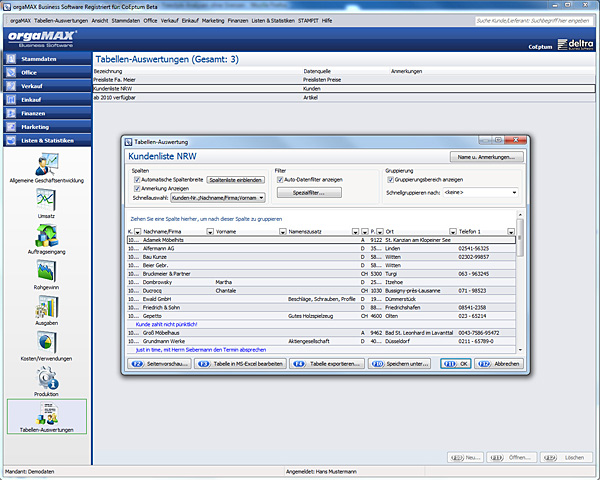Click Tabelle exportieren button
Screen dimensions: 600x480
[x=328, y=364]
